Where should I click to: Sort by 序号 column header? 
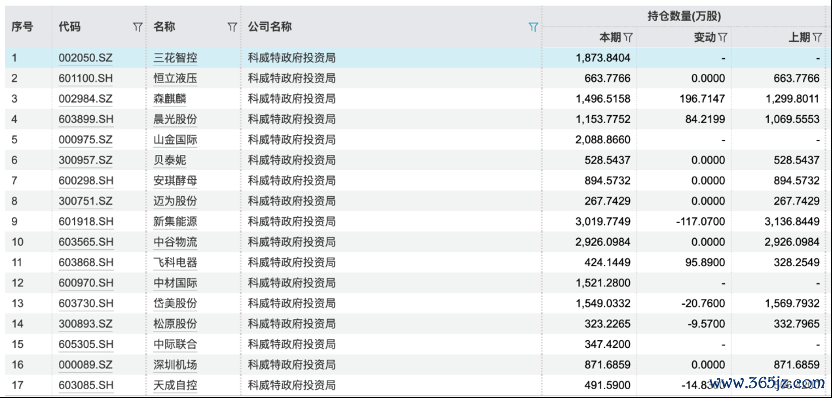pos(22,27)
